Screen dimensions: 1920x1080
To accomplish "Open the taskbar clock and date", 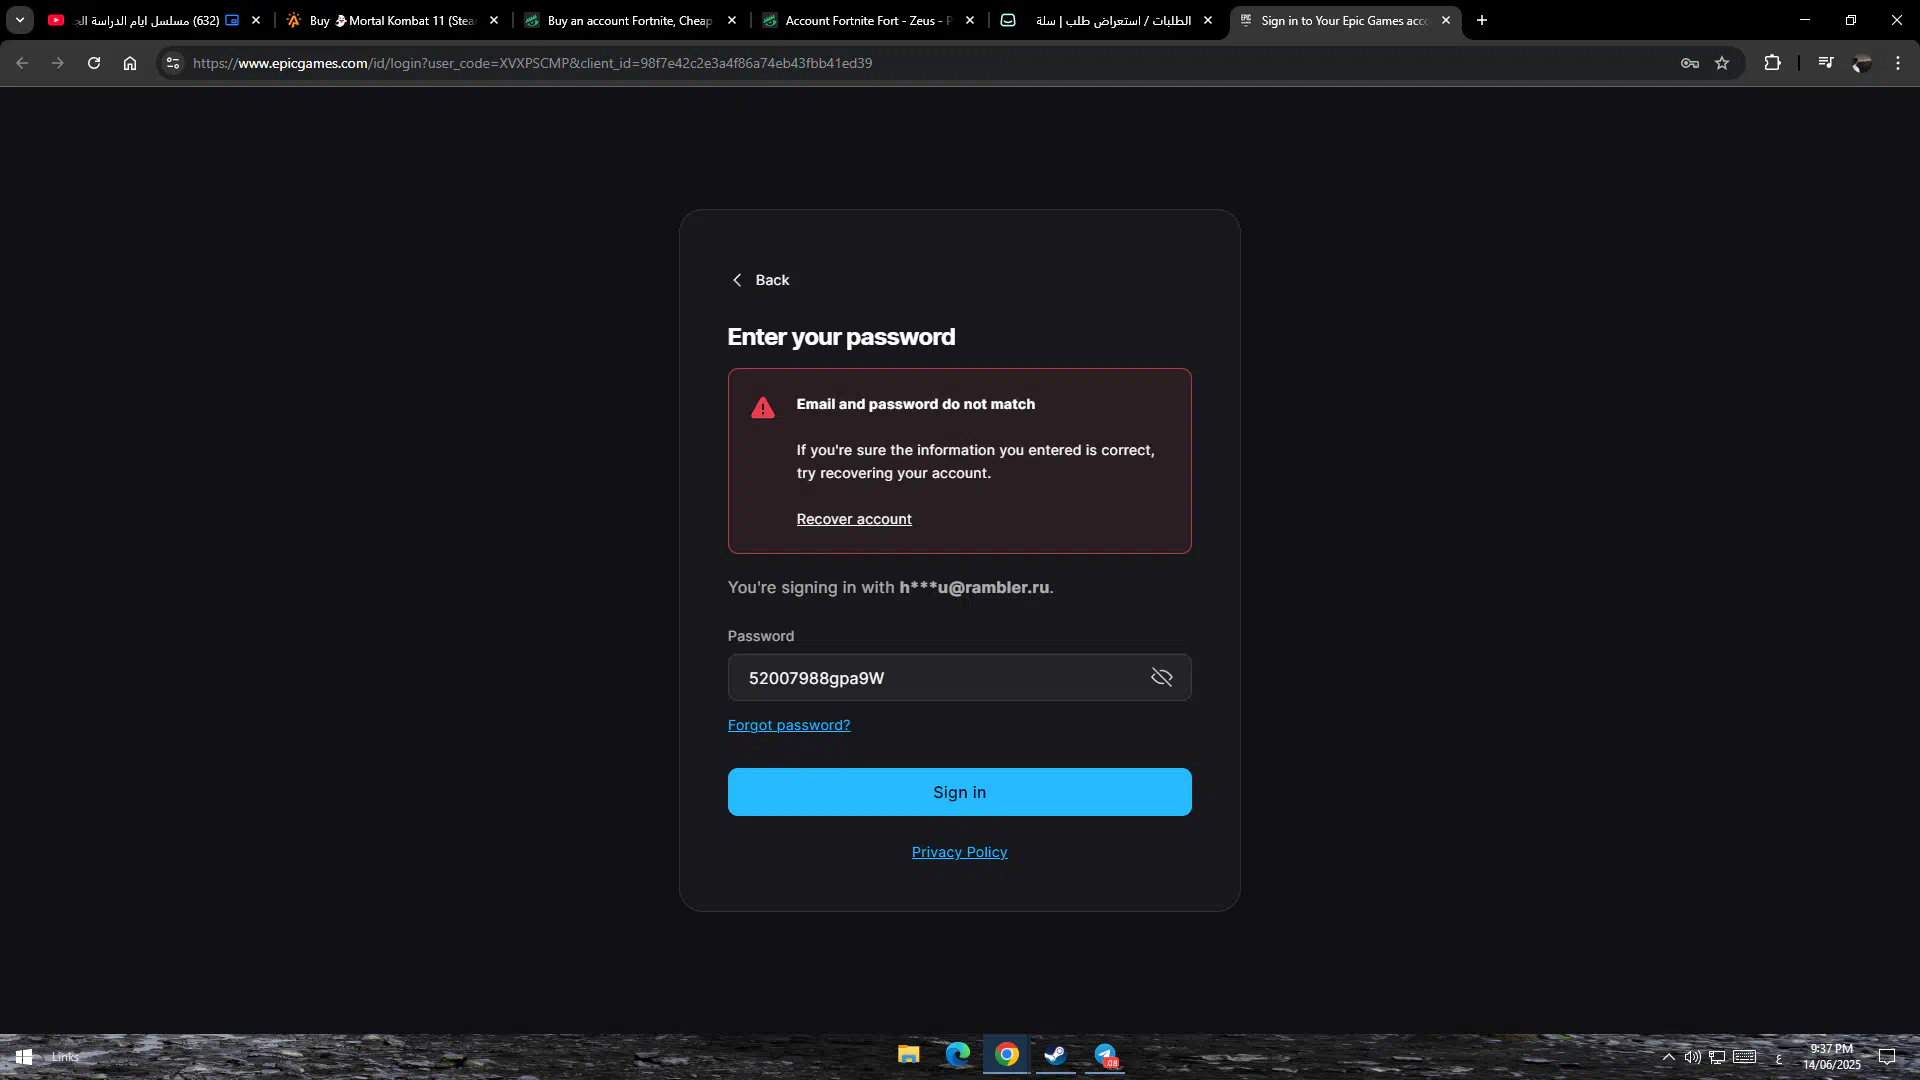I will [x=1832, y=1057].
